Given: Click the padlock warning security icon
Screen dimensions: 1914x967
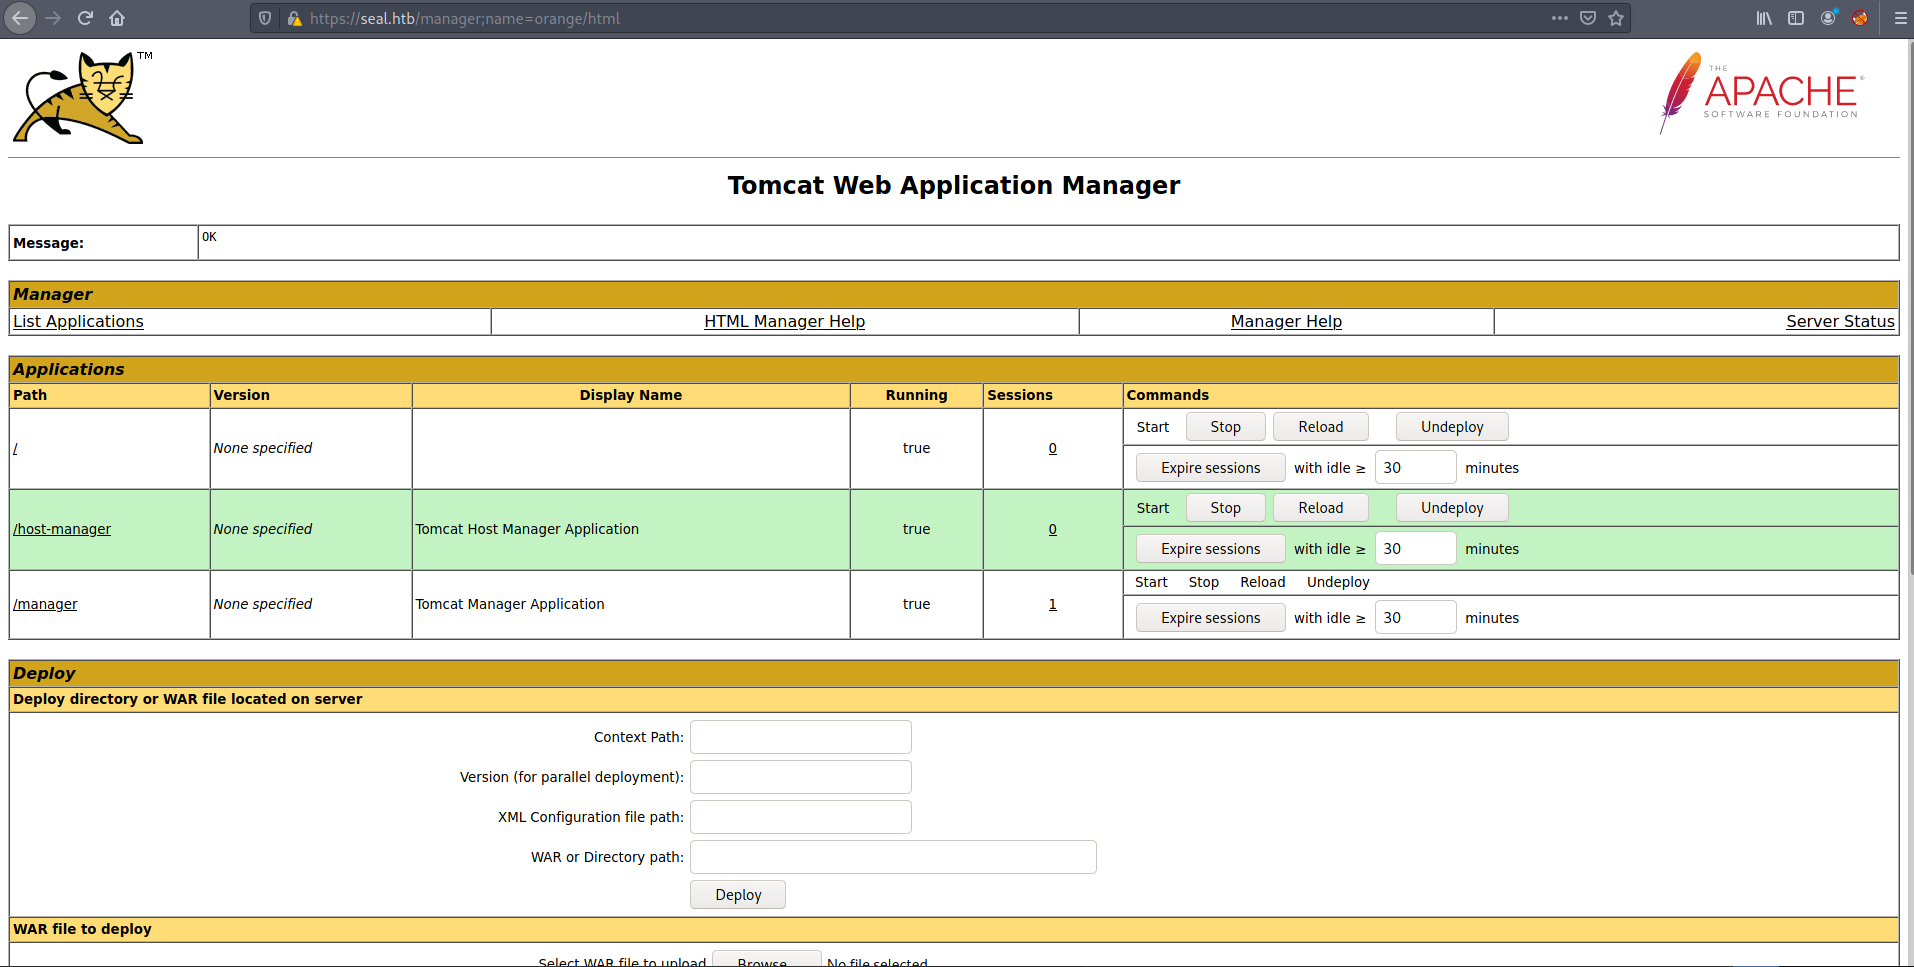Looking at the screenshot, I should click(x=294, y=18).
